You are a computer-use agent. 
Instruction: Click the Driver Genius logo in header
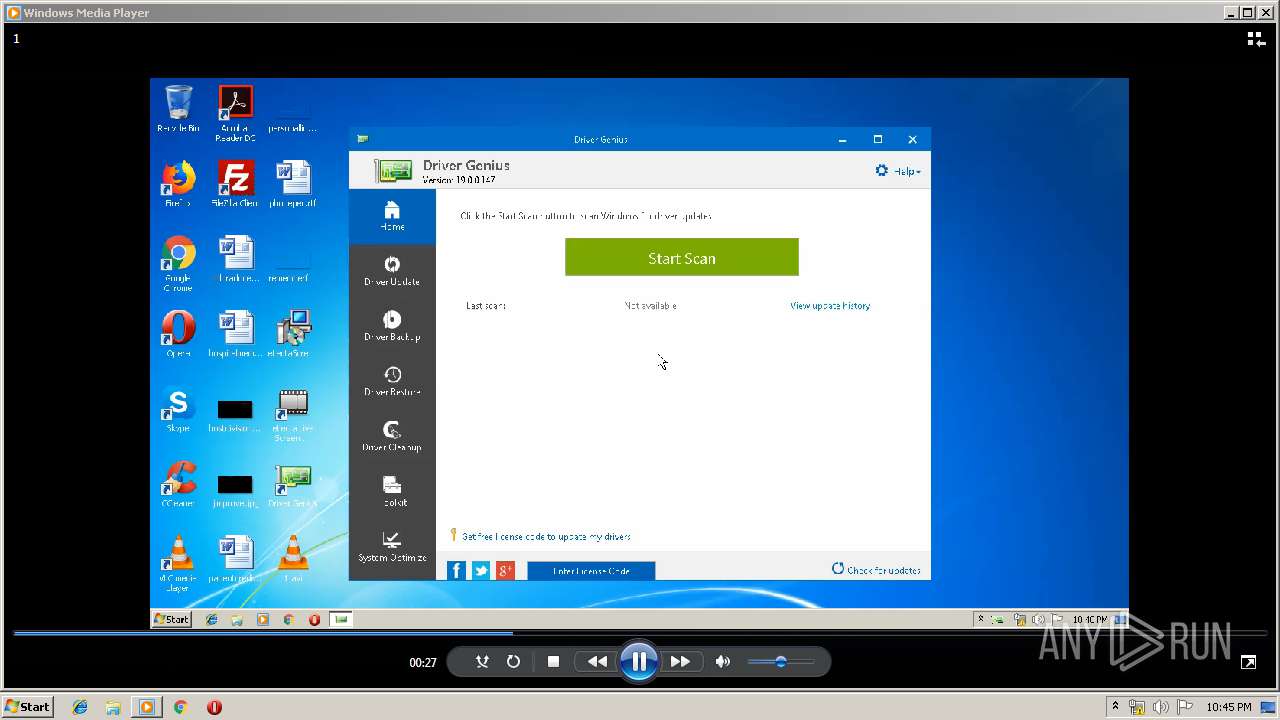click(393, 171)
